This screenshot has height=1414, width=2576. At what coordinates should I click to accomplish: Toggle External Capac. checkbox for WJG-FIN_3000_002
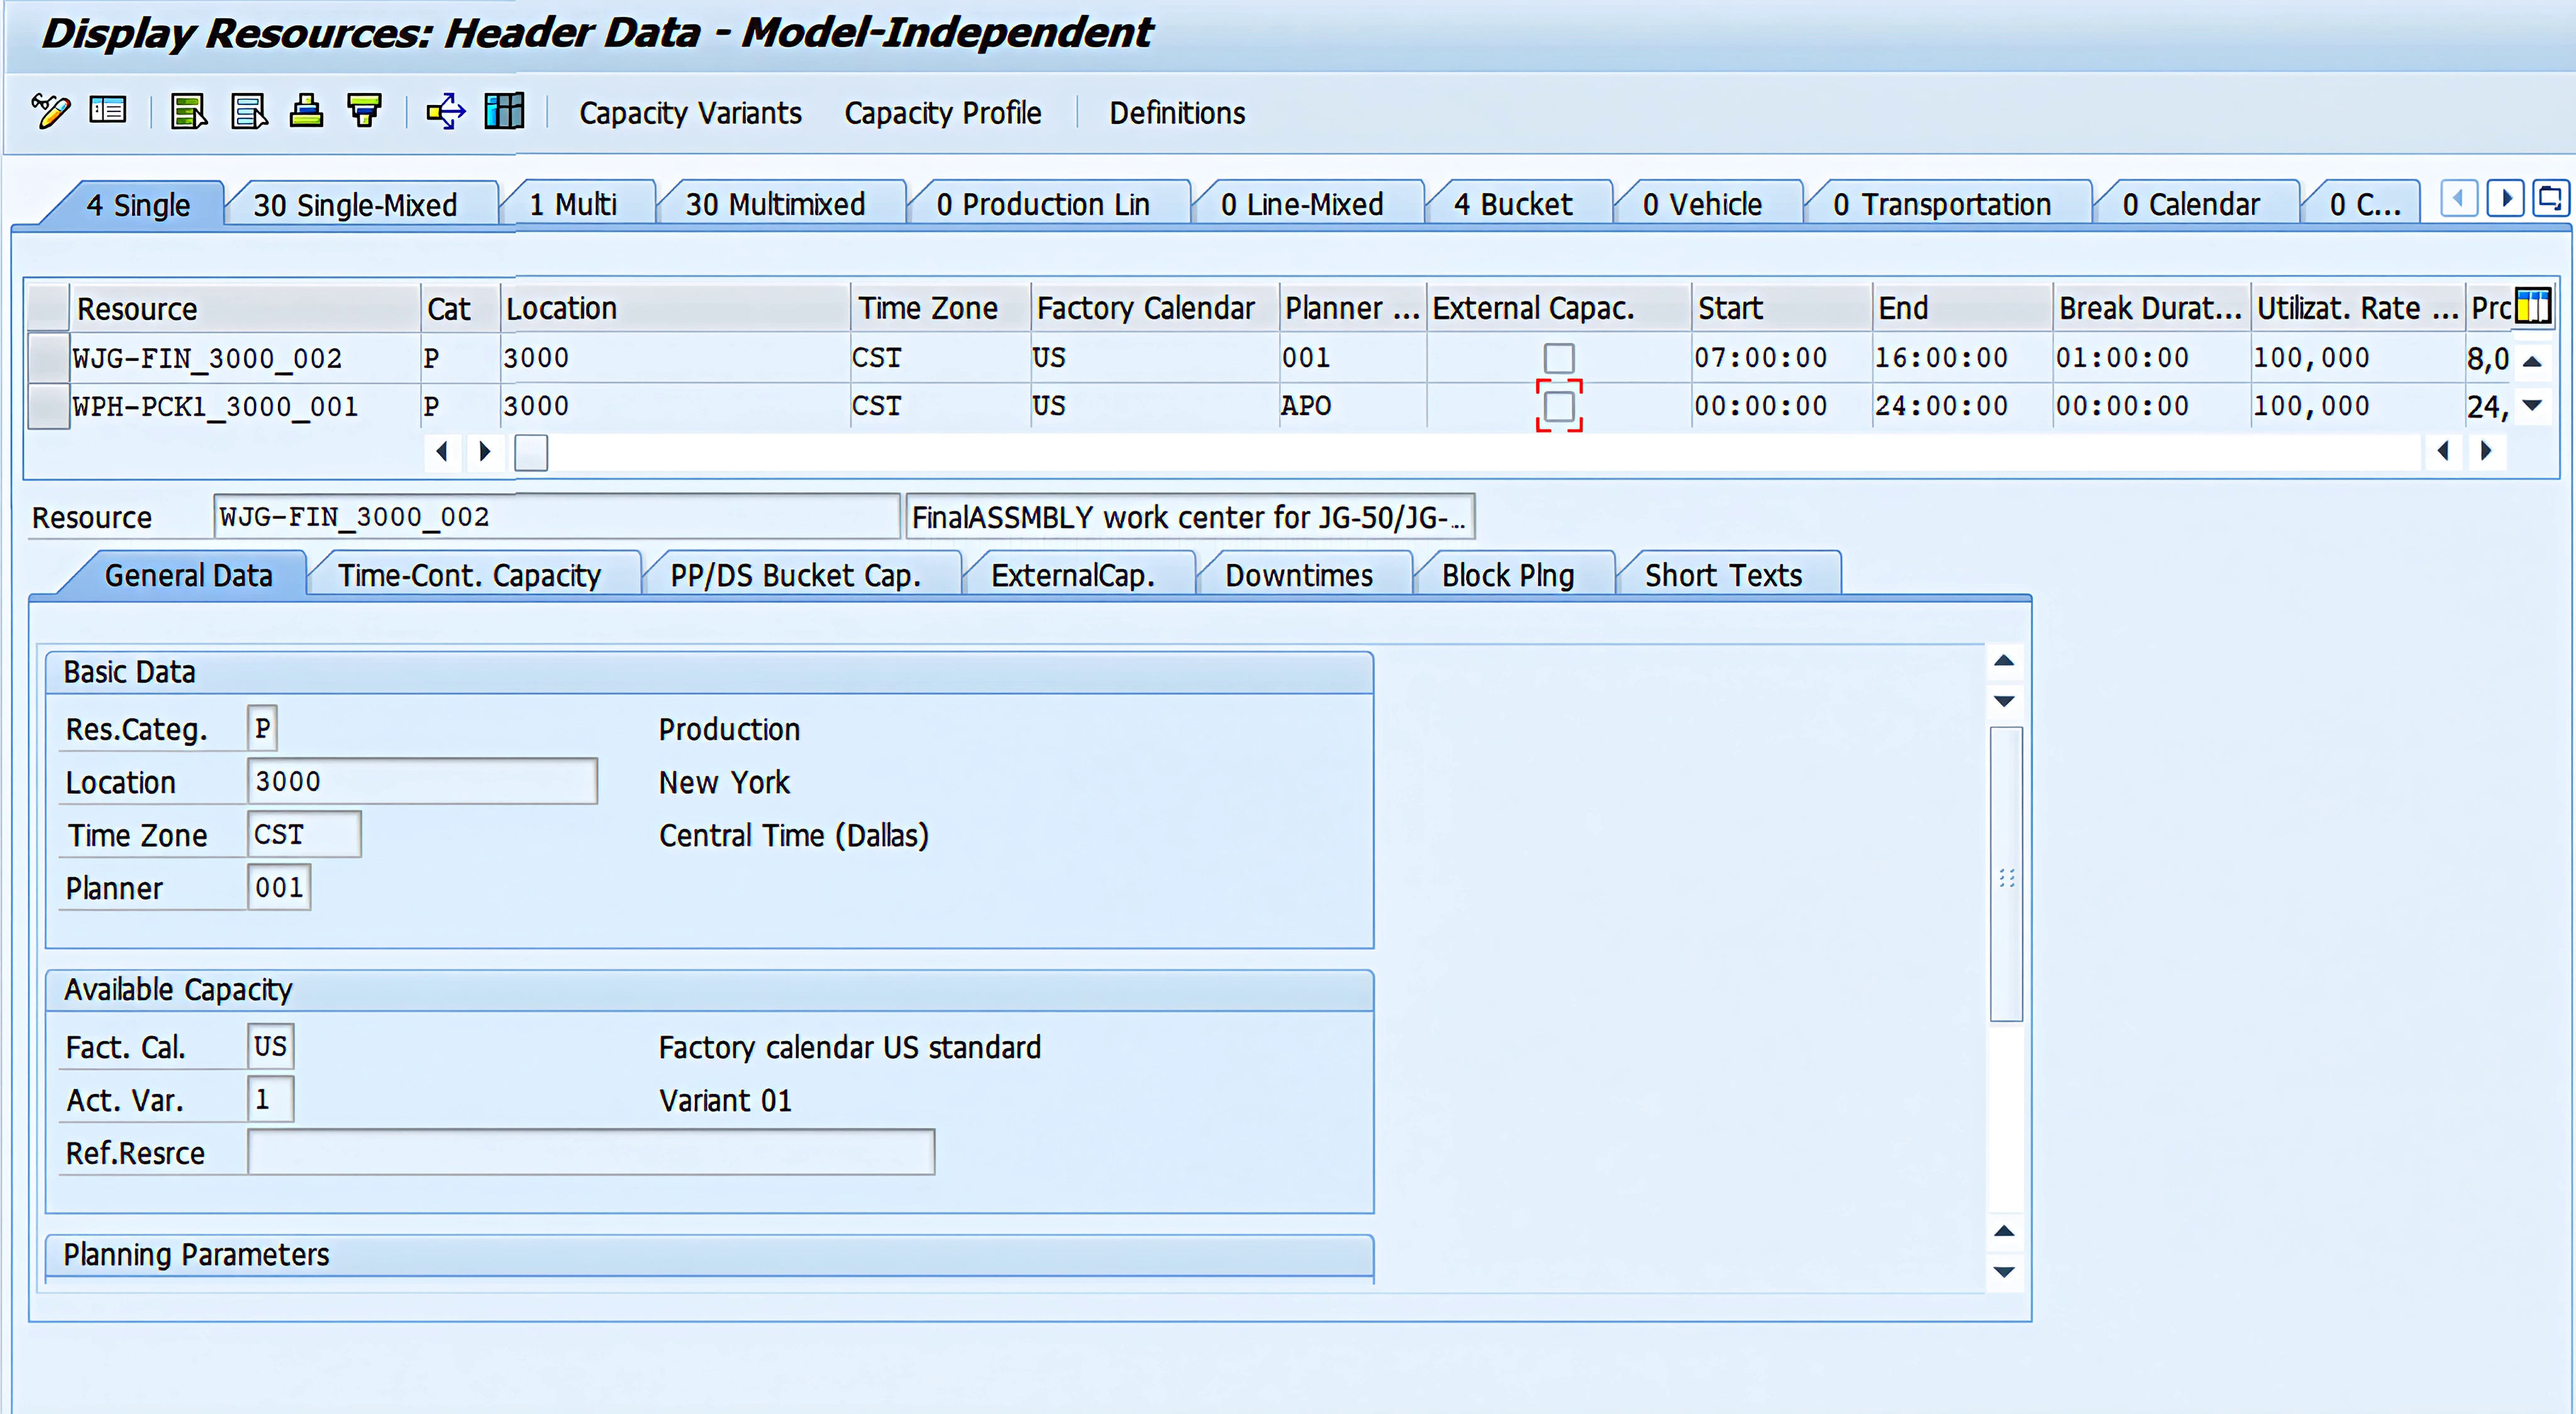tap(1559, 358)
